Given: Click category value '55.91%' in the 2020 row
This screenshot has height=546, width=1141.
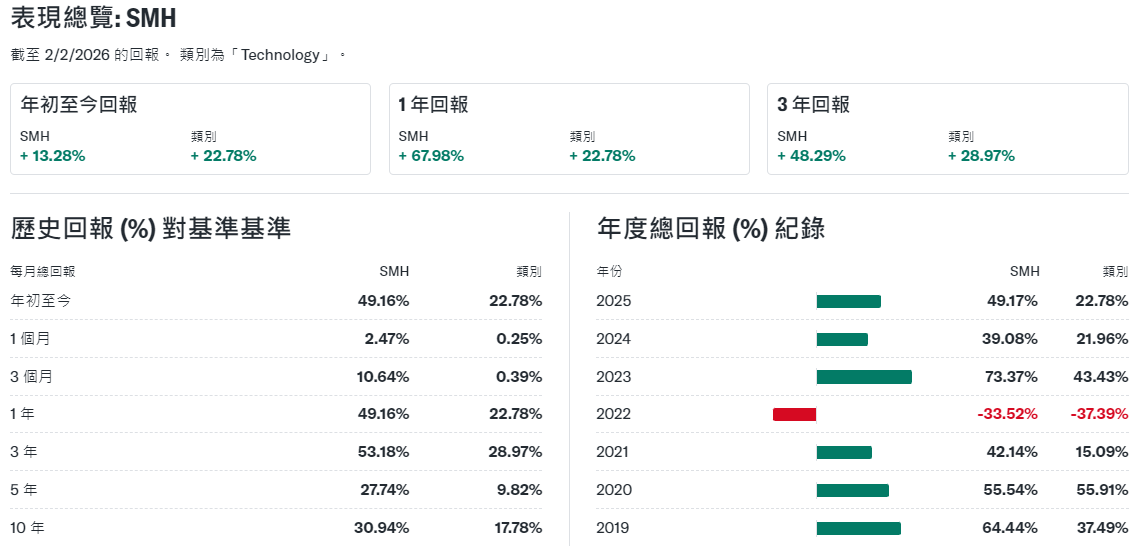Looking at the screenshot, I should click(1102, 490).
